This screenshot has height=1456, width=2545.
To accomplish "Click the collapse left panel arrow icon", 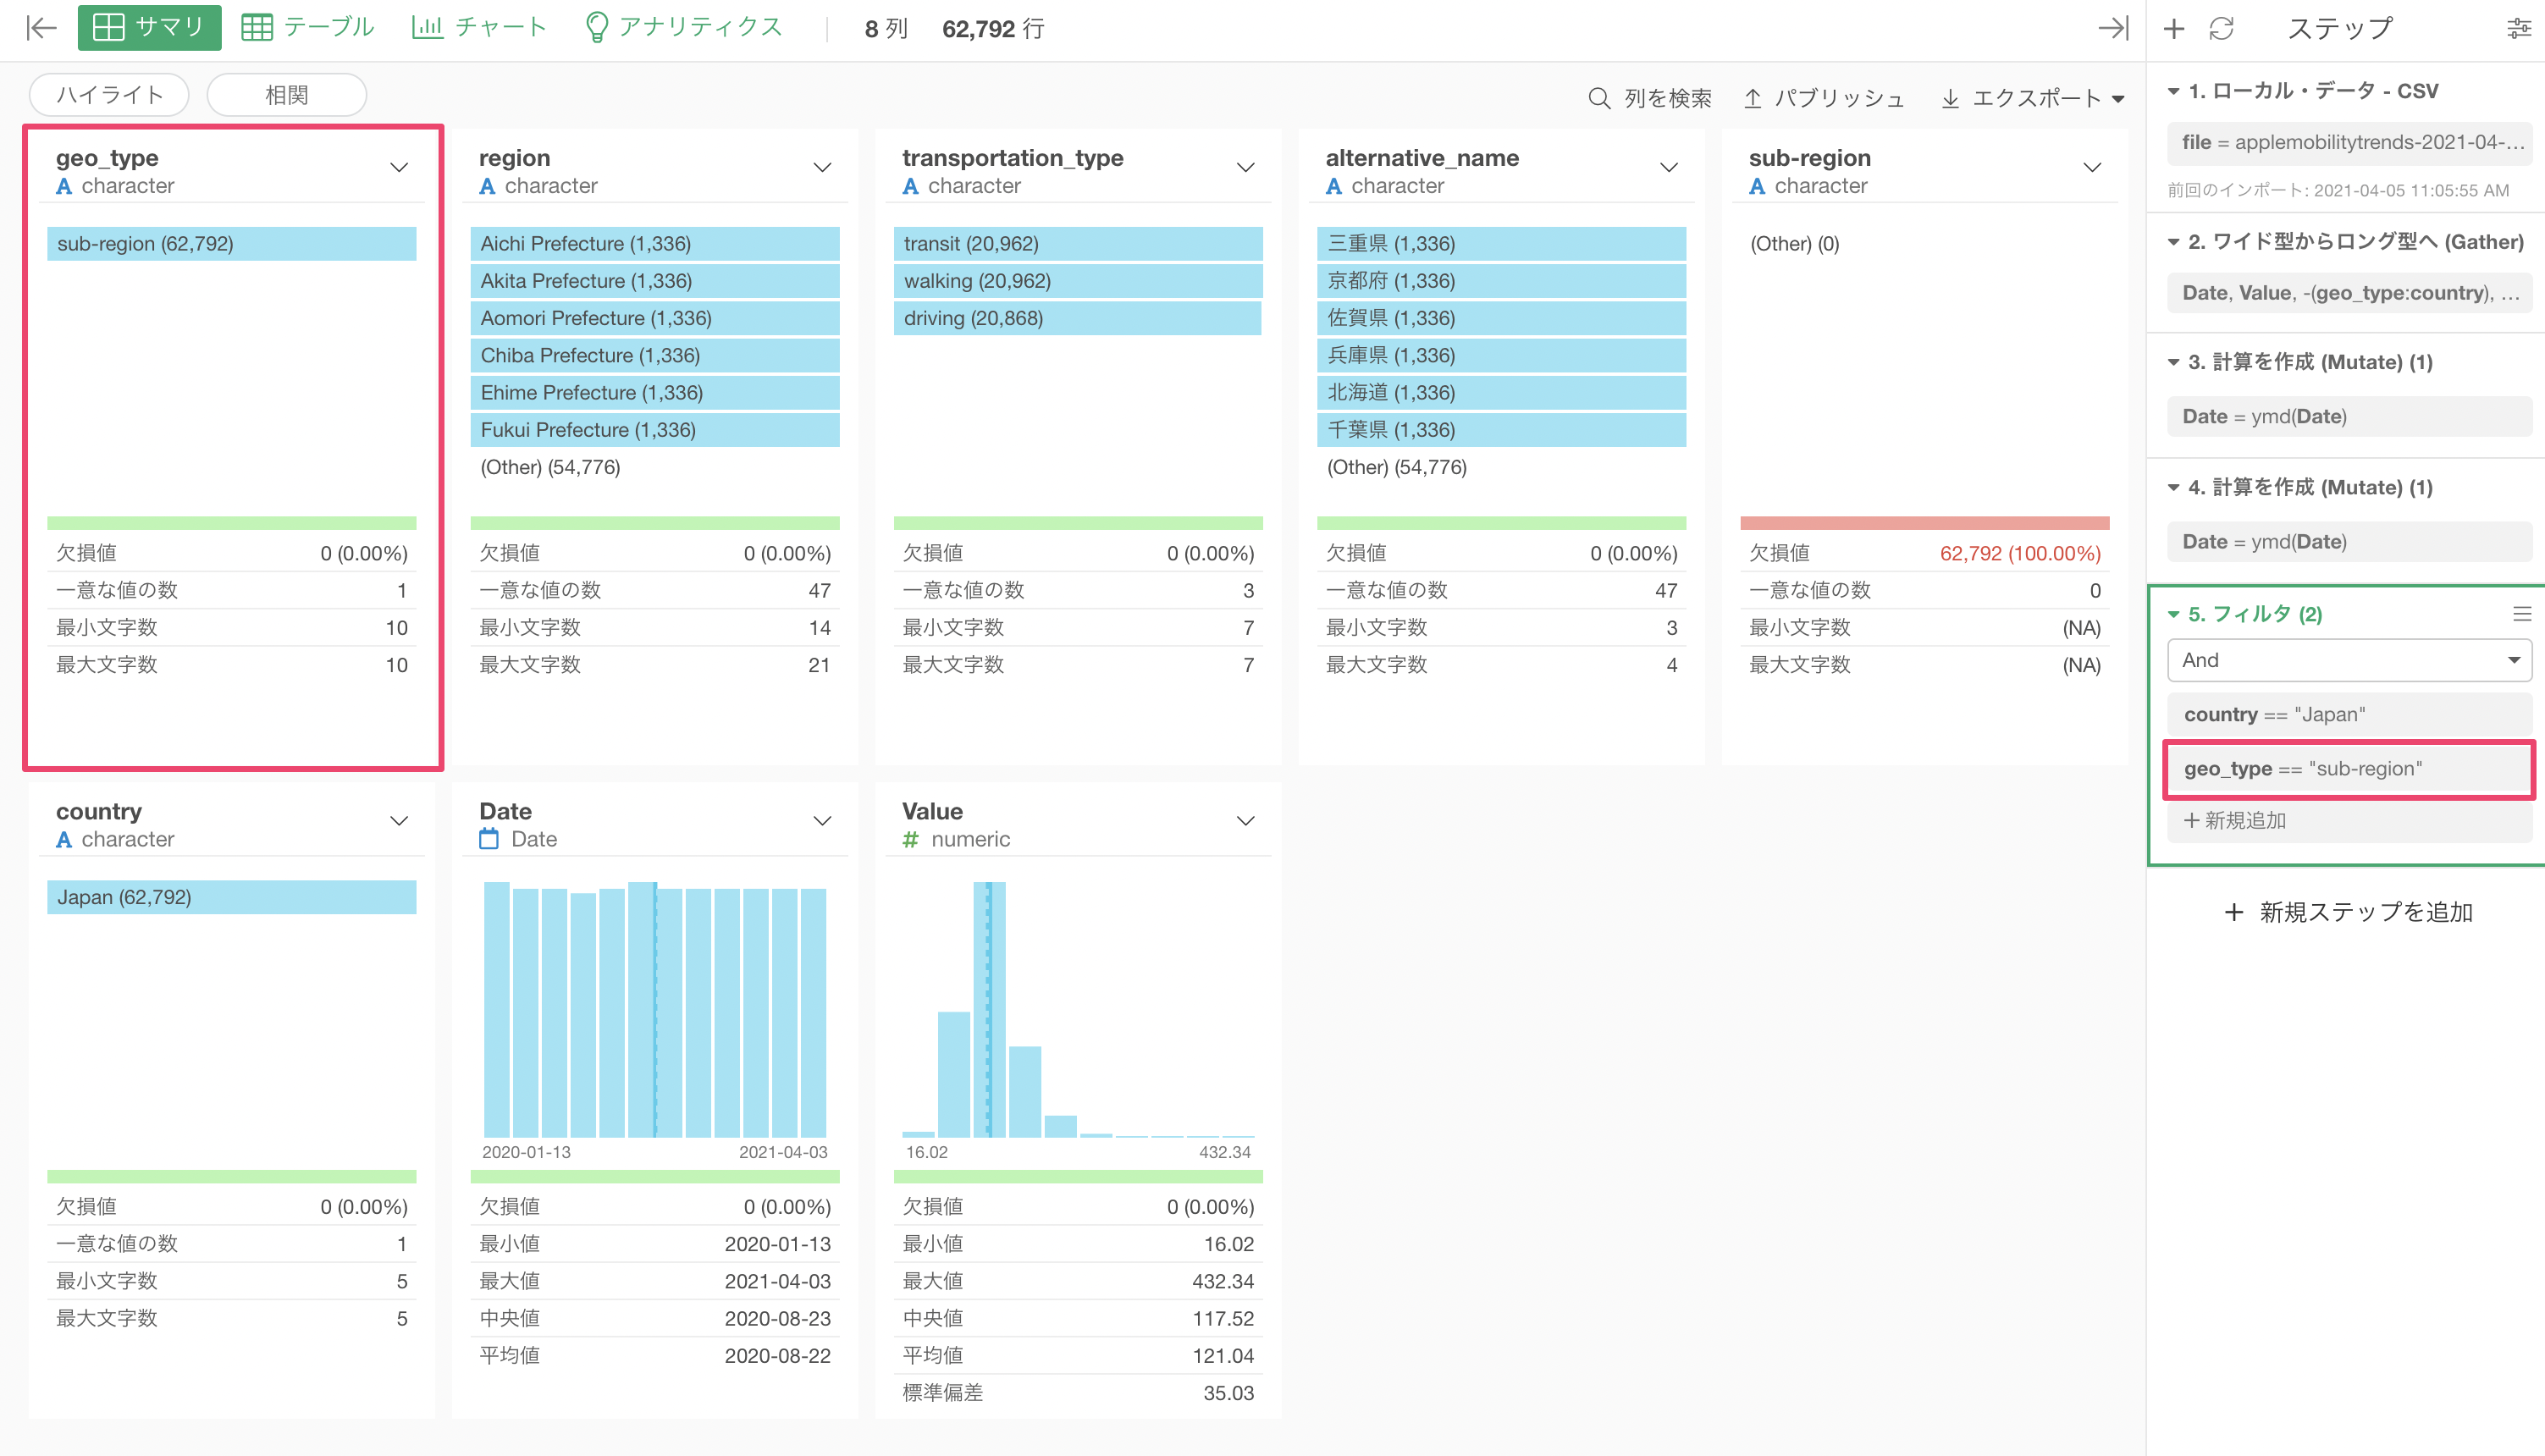I will (x=41, y=27).
